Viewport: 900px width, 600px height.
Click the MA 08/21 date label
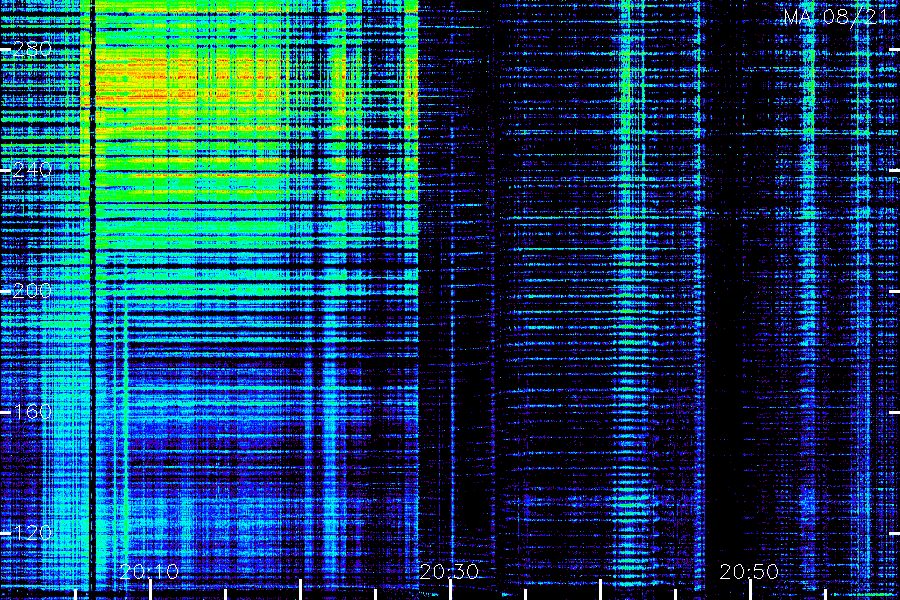tap(835, 17)
